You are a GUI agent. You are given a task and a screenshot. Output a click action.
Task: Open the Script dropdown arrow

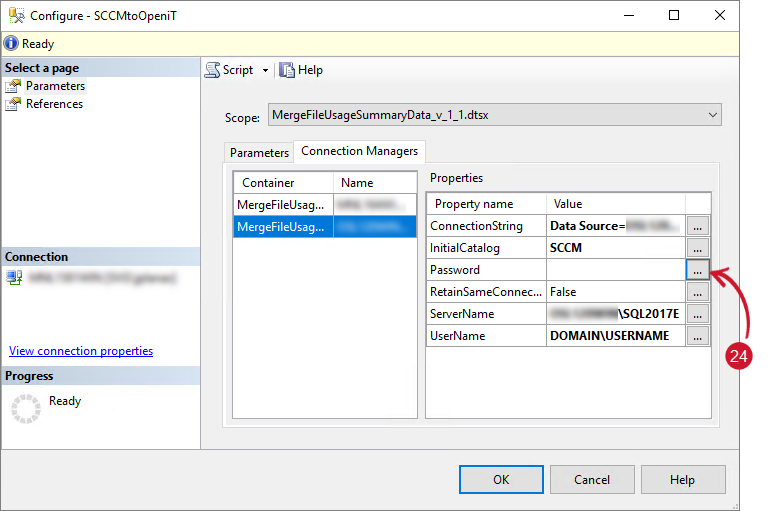pyautogui.click(x=265, y=70)
